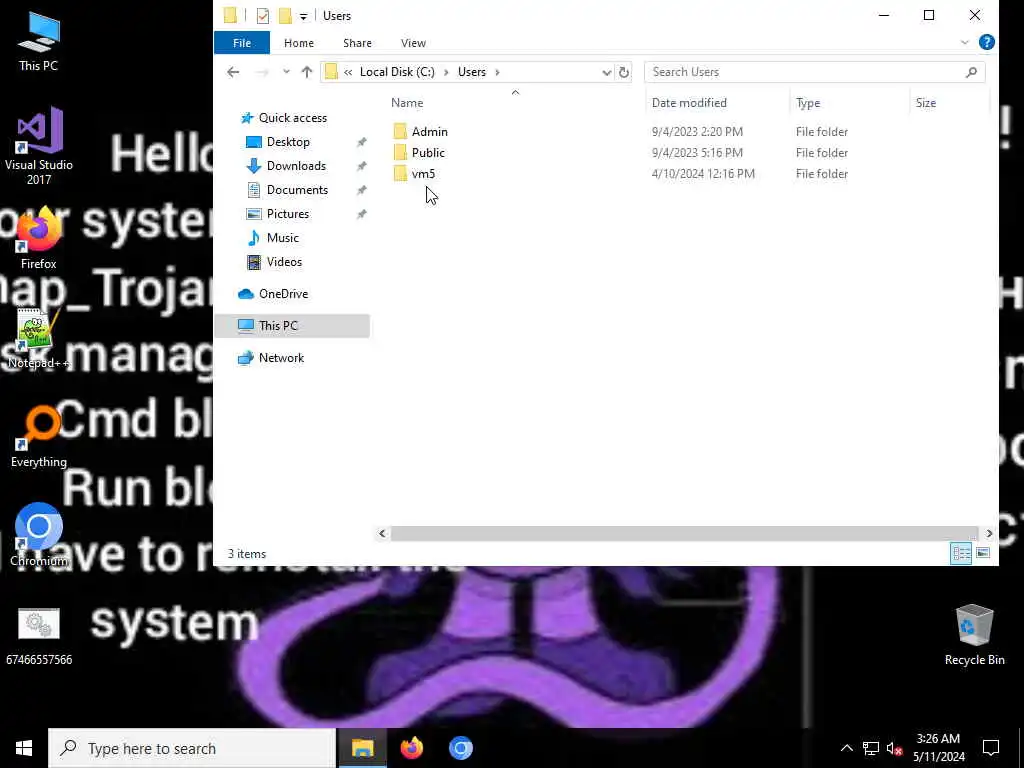
Task: Select This PC in navigation pane
Action: [278, 326]
